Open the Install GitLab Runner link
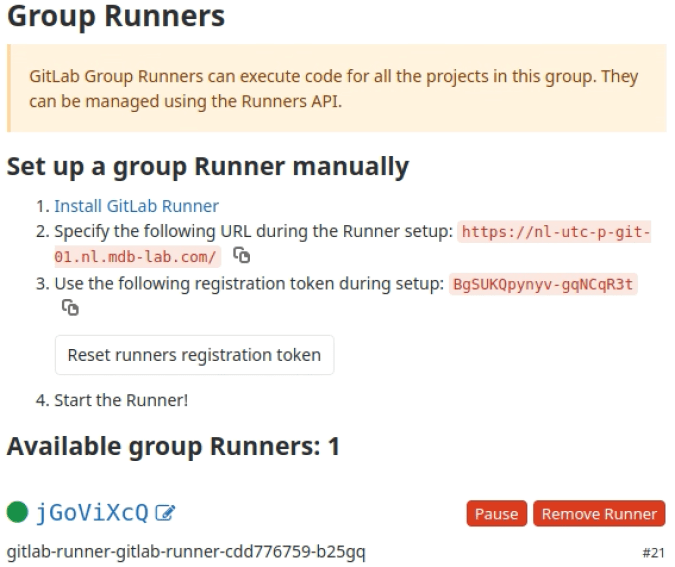 [x=136, y=206]
